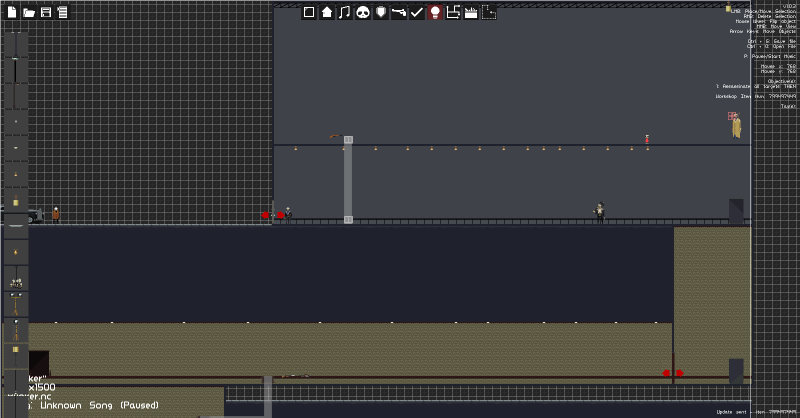Open the checkmark objectives category
800x418 pixels.
click(417, 12)
